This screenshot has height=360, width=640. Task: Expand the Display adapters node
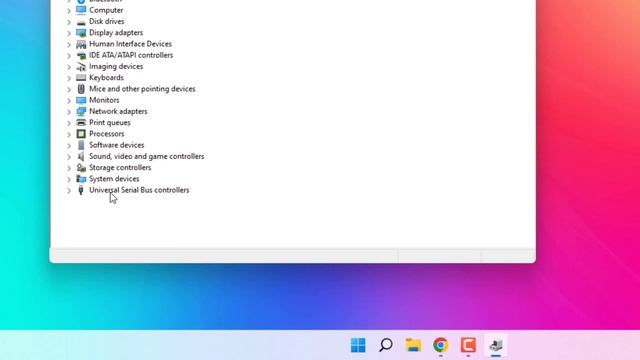[x=69, y=33]
